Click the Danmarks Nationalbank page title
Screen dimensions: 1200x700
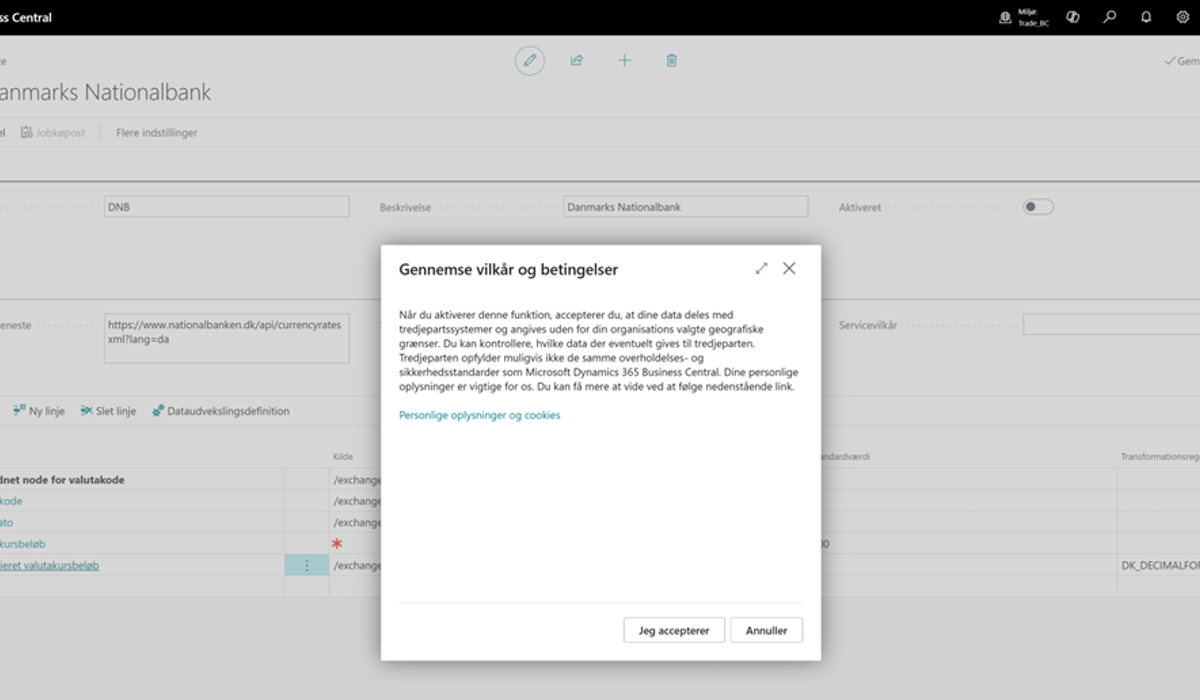105,93
